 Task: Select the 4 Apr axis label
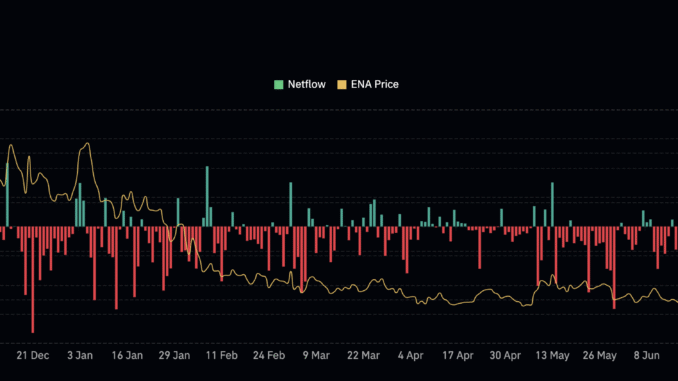pos(410,355)
